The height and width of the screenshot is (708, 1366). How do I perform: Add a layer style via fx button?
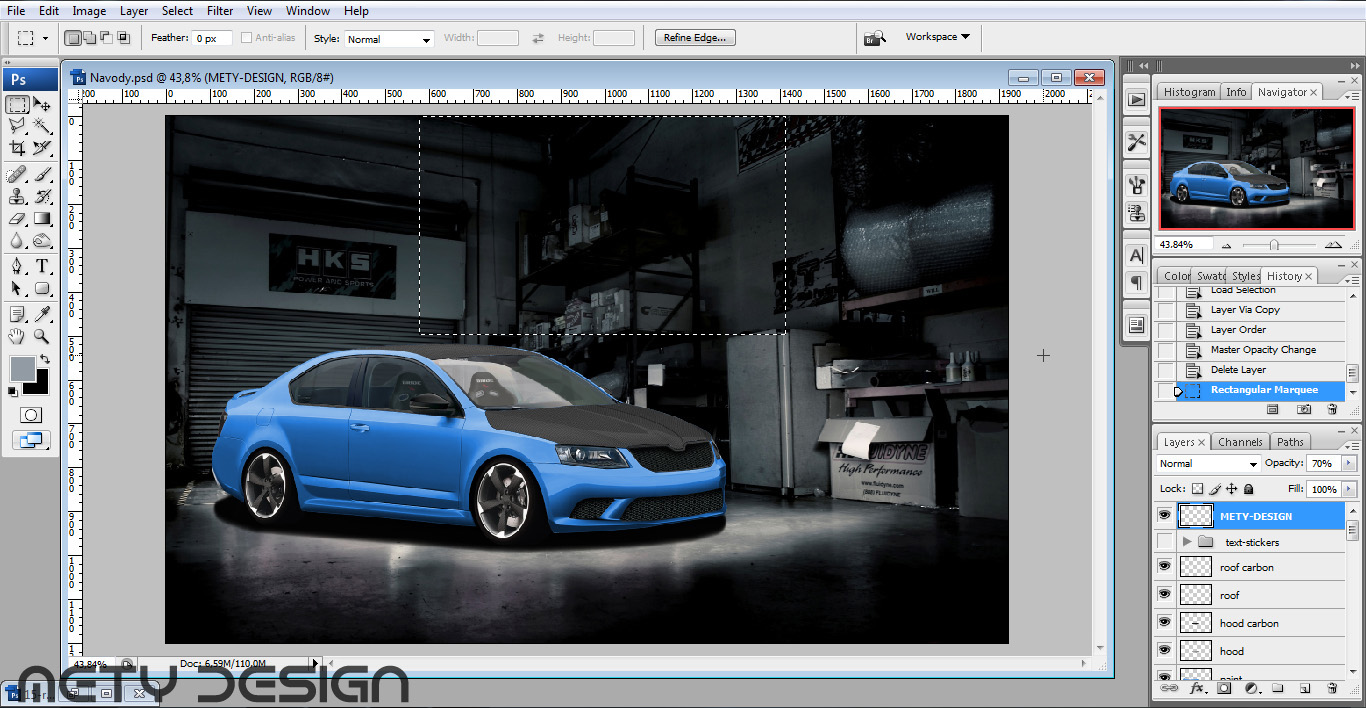tap(1196, 689)
